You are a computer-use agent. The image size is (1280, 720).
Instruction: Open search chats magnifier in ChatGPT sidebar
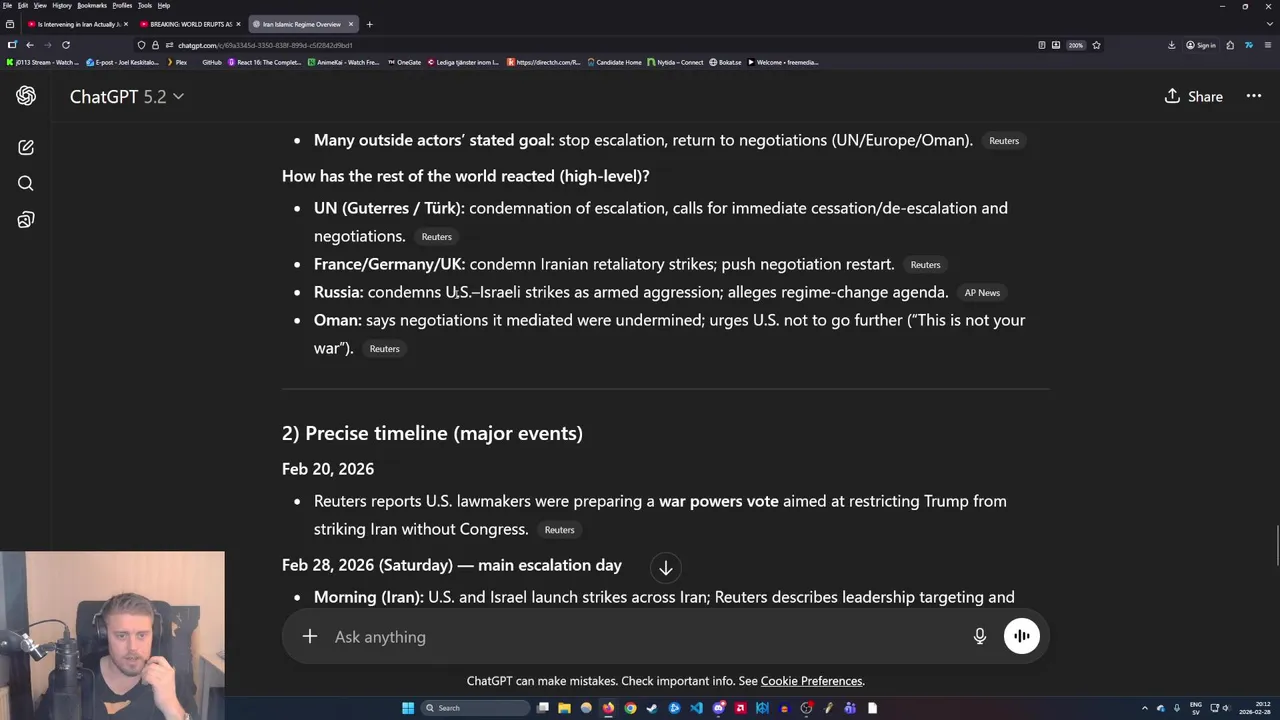coord(26,184)
